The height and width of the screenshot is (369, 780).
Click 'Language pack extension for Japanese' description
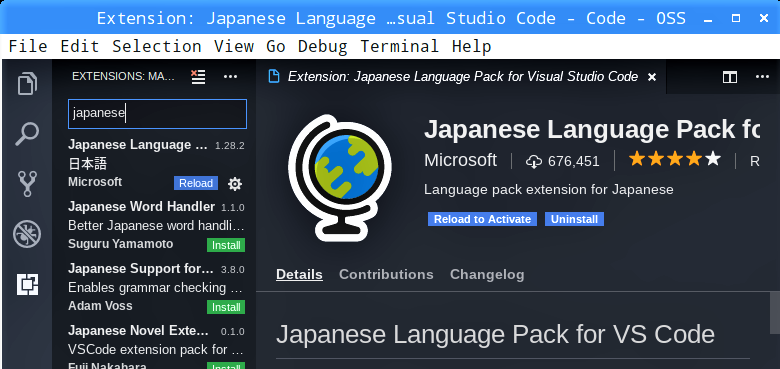click(x=549, y=189)
